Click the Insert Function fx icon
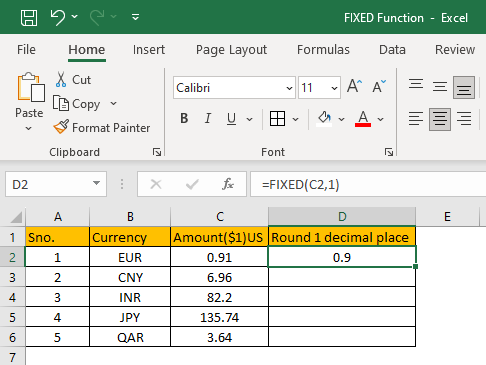 [228, 184]
